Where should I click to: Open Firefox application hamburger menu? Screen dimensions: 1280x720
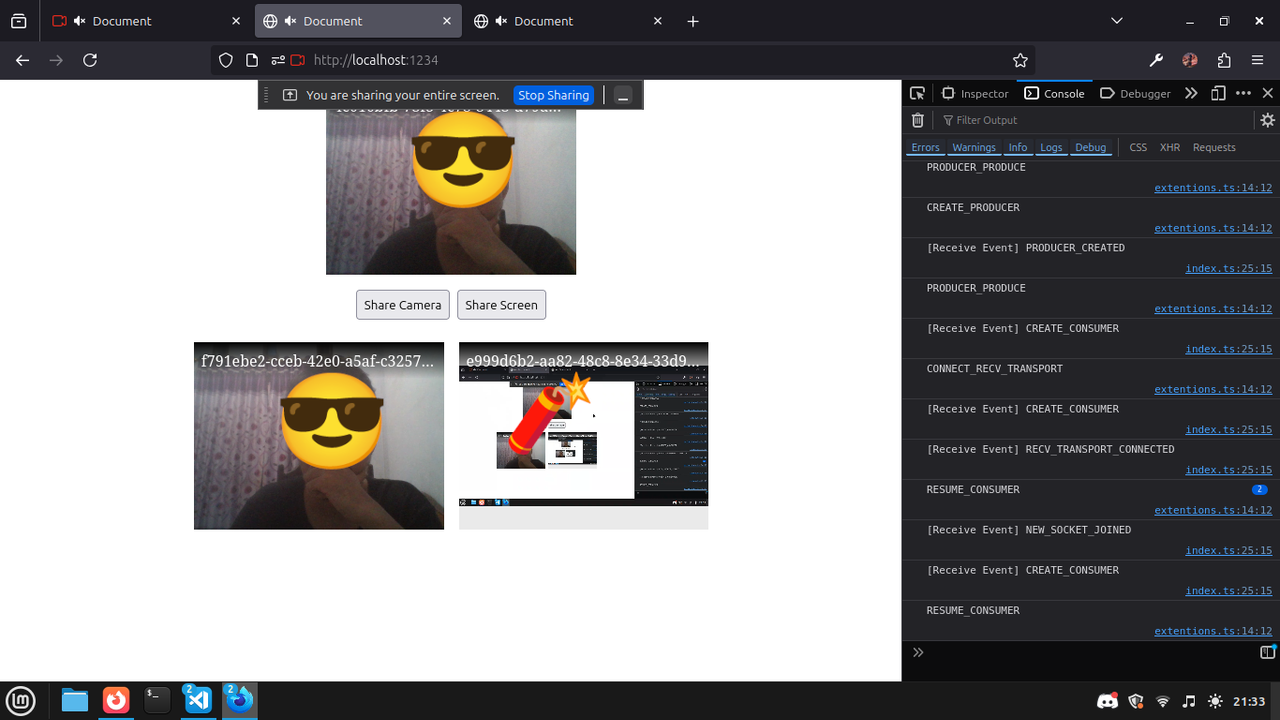[1258, 60]
